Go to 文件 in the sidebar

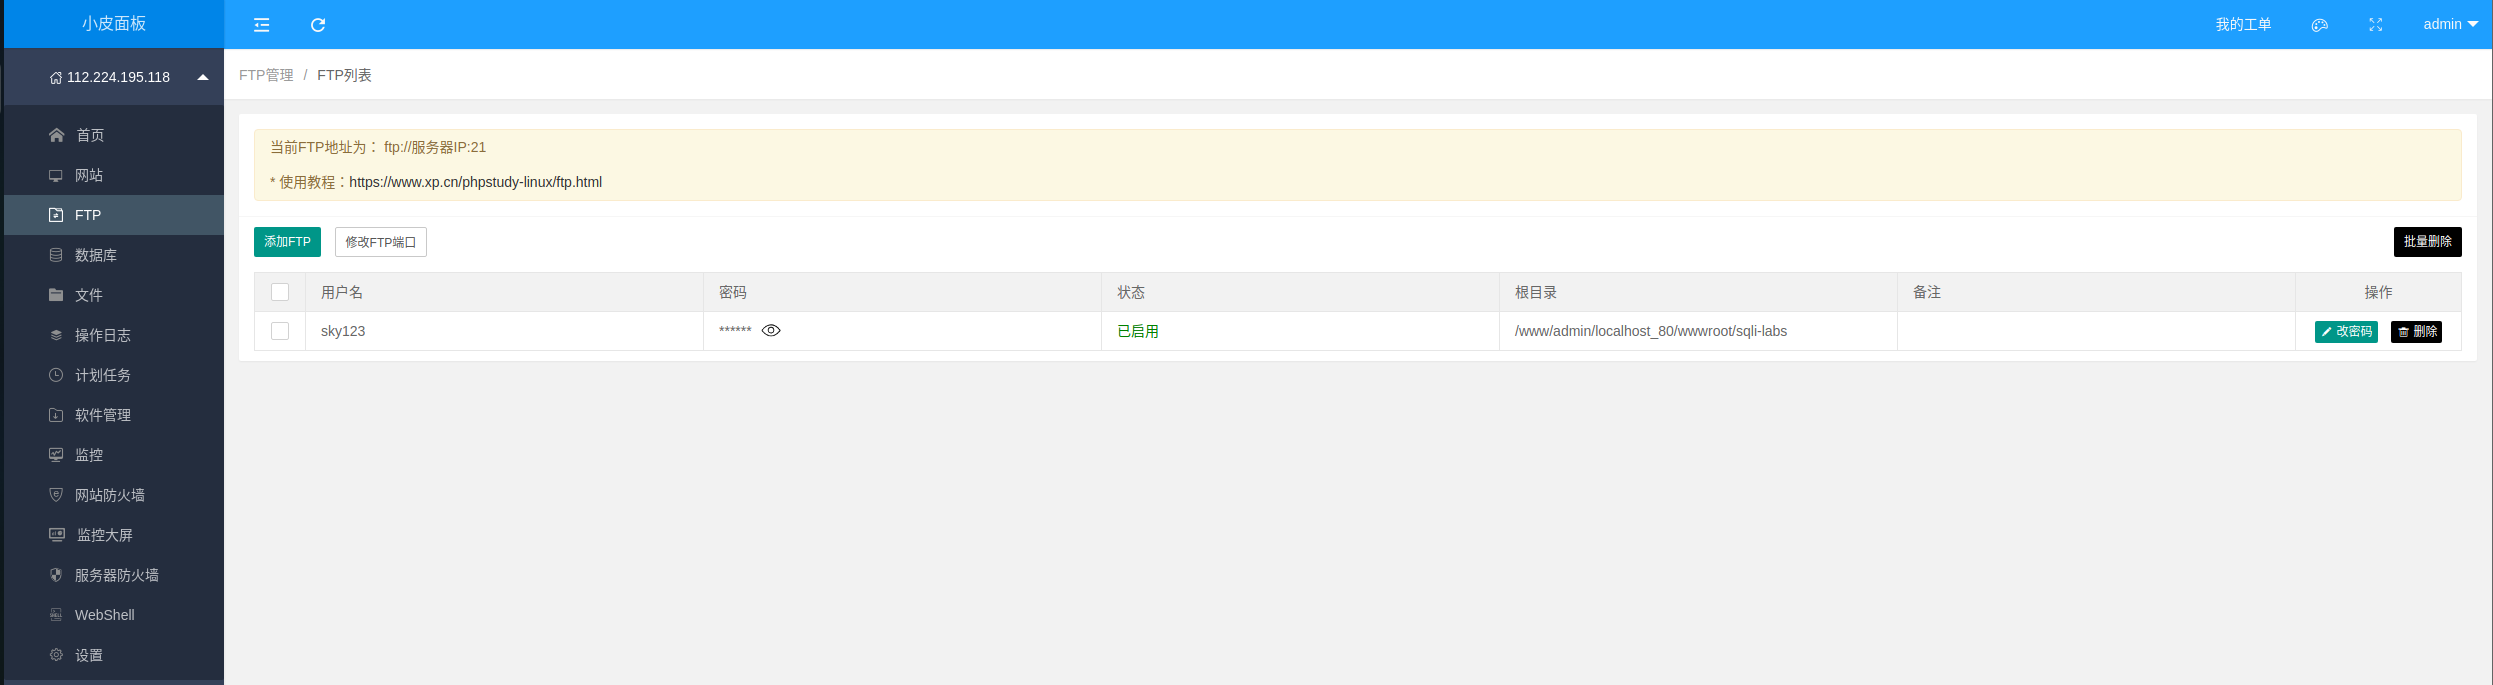(88, 295)
